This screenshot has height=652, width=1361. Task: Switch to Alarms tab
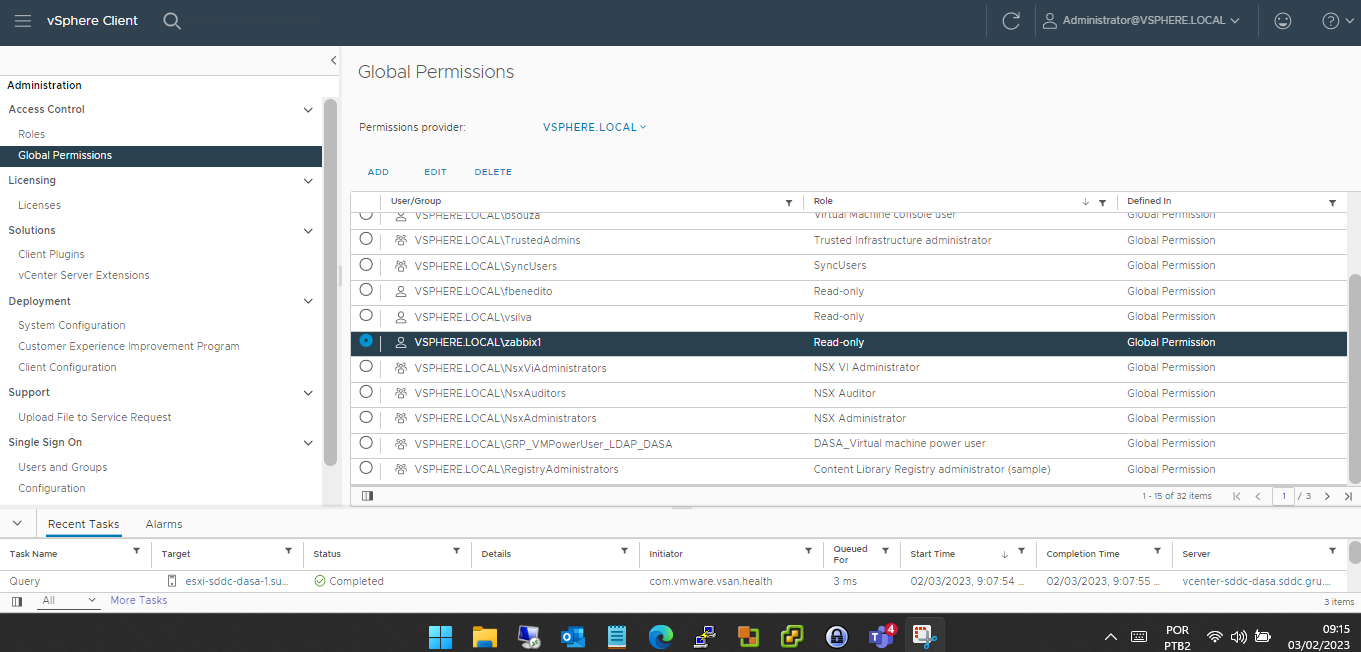click(164, 524)
